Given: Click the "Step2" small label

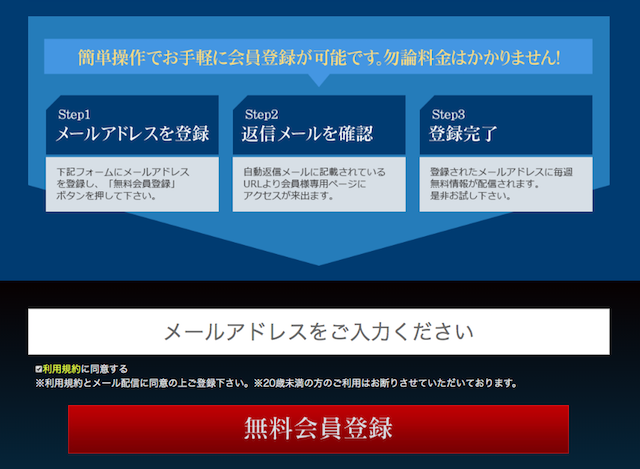Looking at the screenshot, I should tap(261, 114).
